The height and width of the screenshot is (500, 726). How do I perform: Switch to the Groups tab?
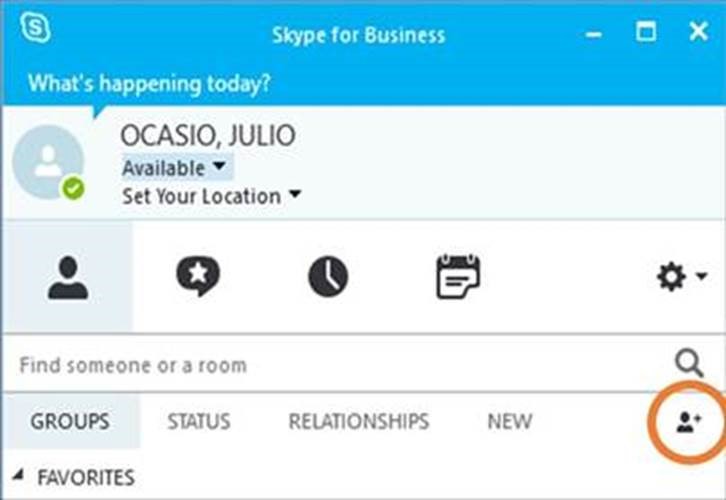tap(70, 421)
